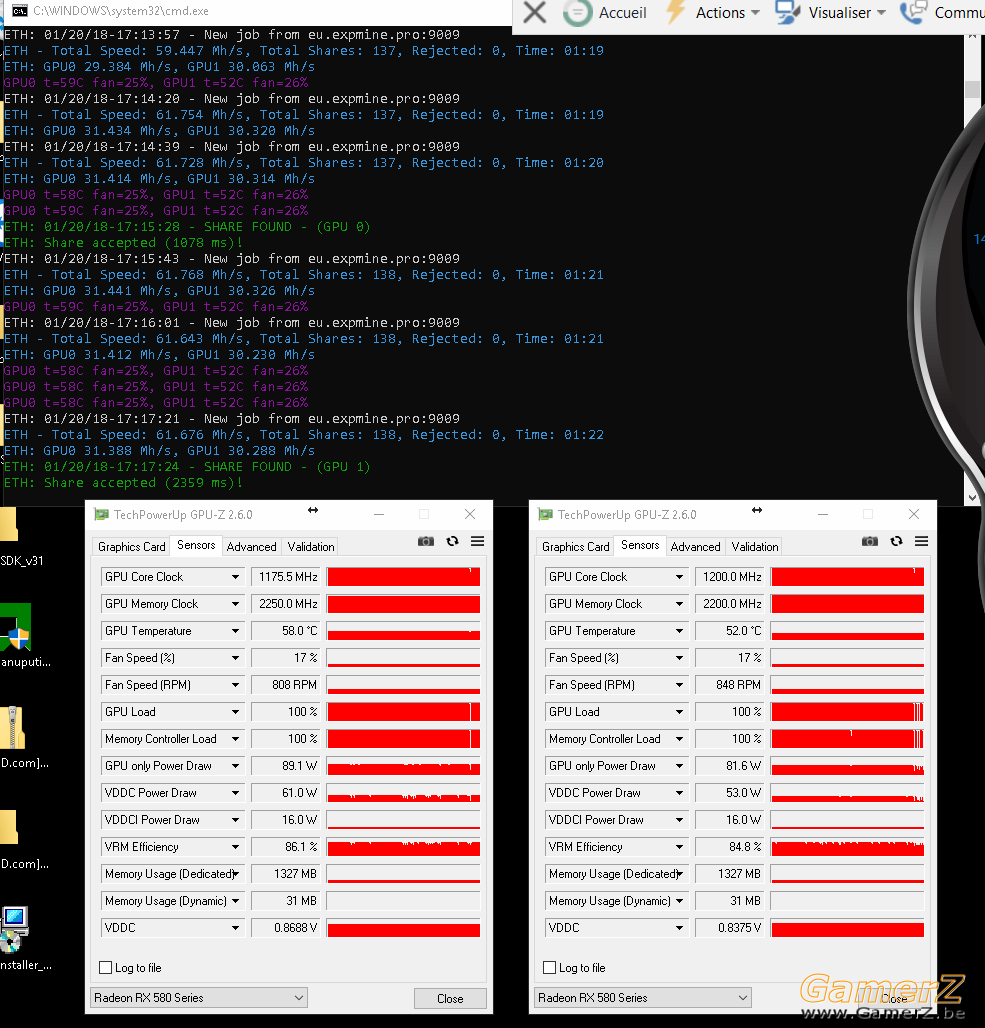Click the screenshot camera icon in right GPU-Z window
Viewport: 985px width, 1028px height.
[870, 542]
